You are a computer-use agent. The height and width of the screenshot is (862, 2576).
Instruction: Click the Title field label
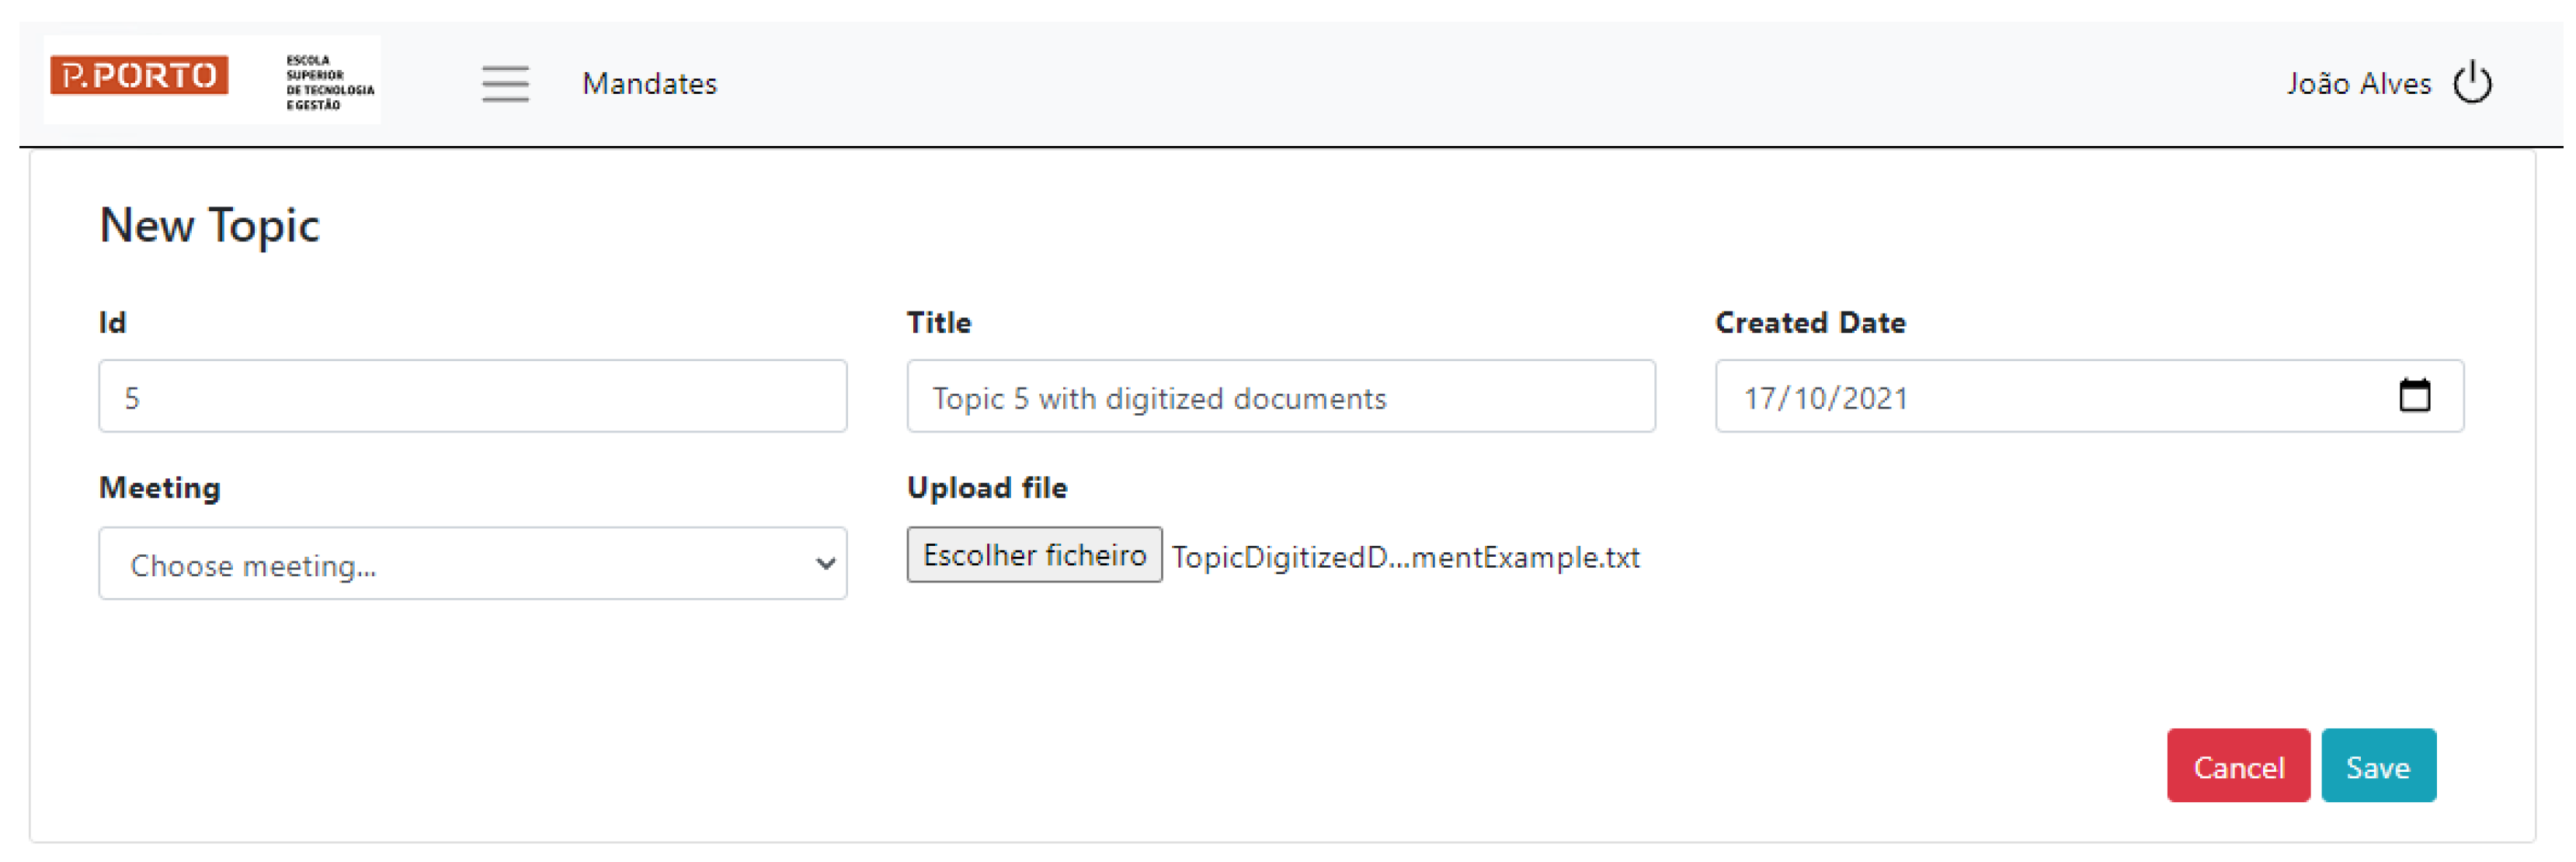tap(938, 323)
